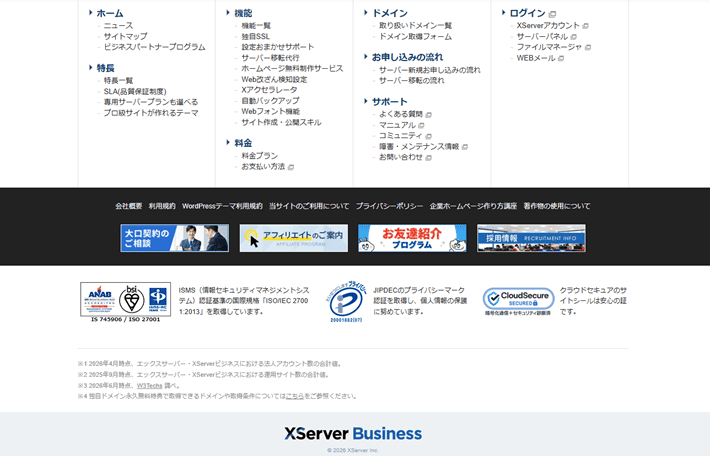The height and width of the screenshot is (456, 710).
Task: Open the ニュース link
Action: [118, 25]
